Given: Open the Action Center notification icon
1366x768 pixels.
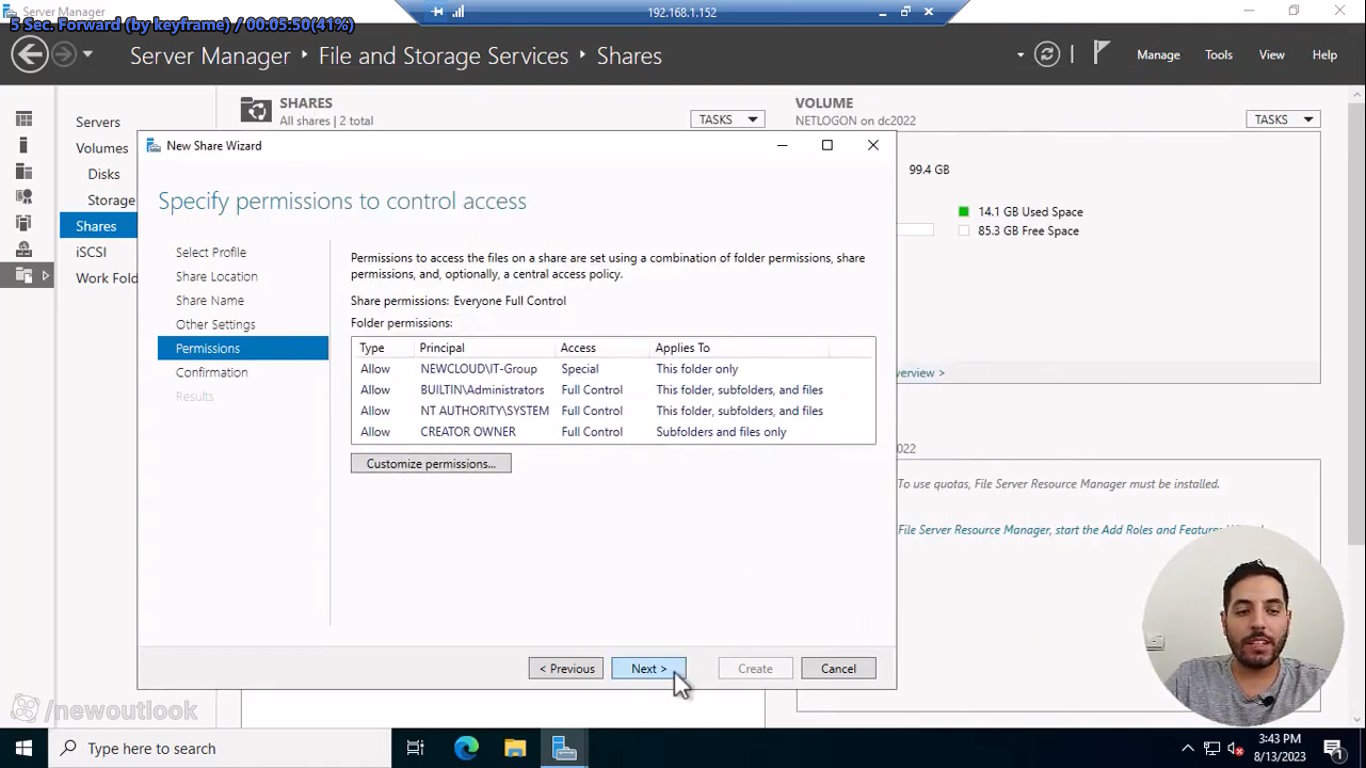Looking at the screenshot, I should [1333, 748].
